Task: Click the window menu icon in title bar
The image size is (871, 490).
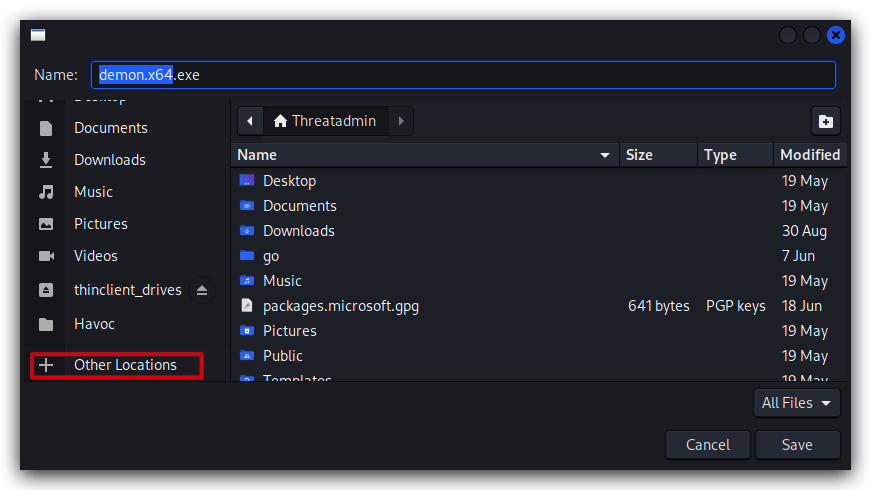Action: coord(38,35)
